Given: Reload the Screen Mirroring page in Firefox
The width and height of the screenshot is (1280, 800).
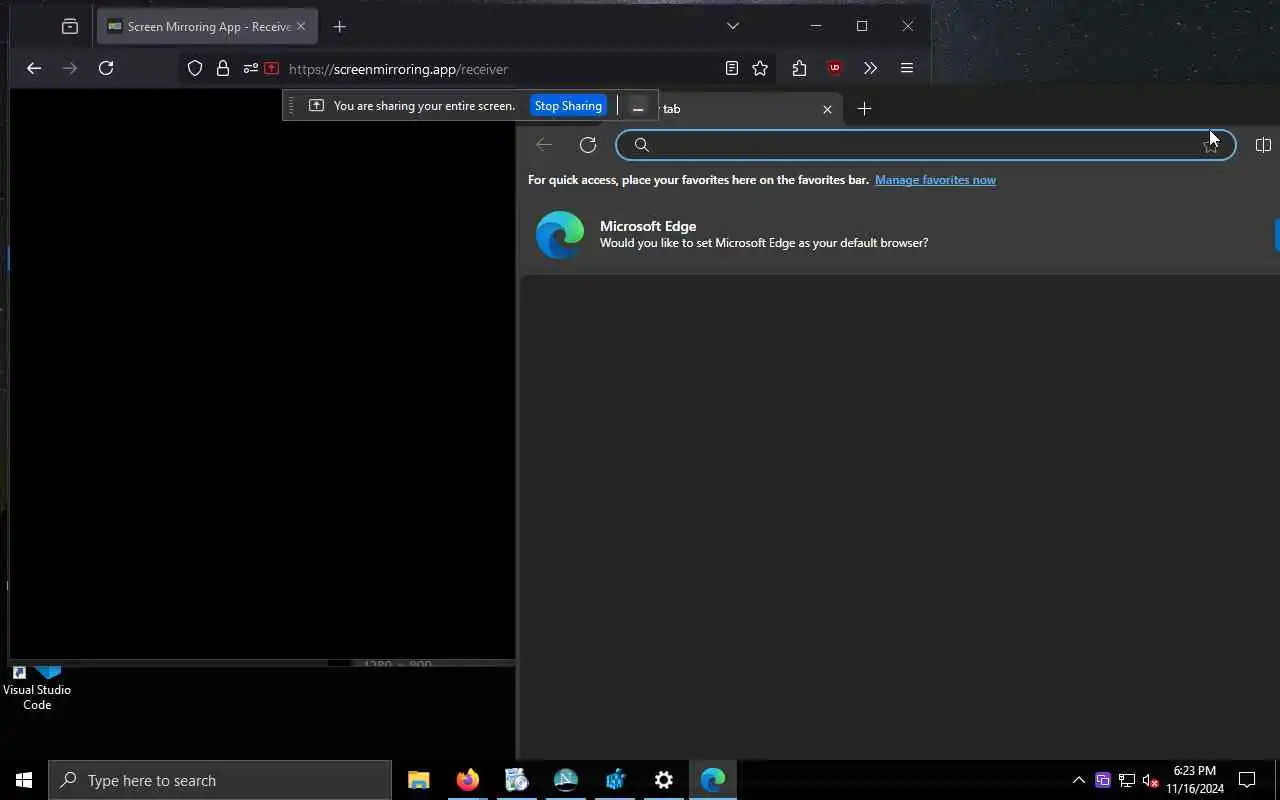Looking at the screenshot, I should (x=106, y=68).
